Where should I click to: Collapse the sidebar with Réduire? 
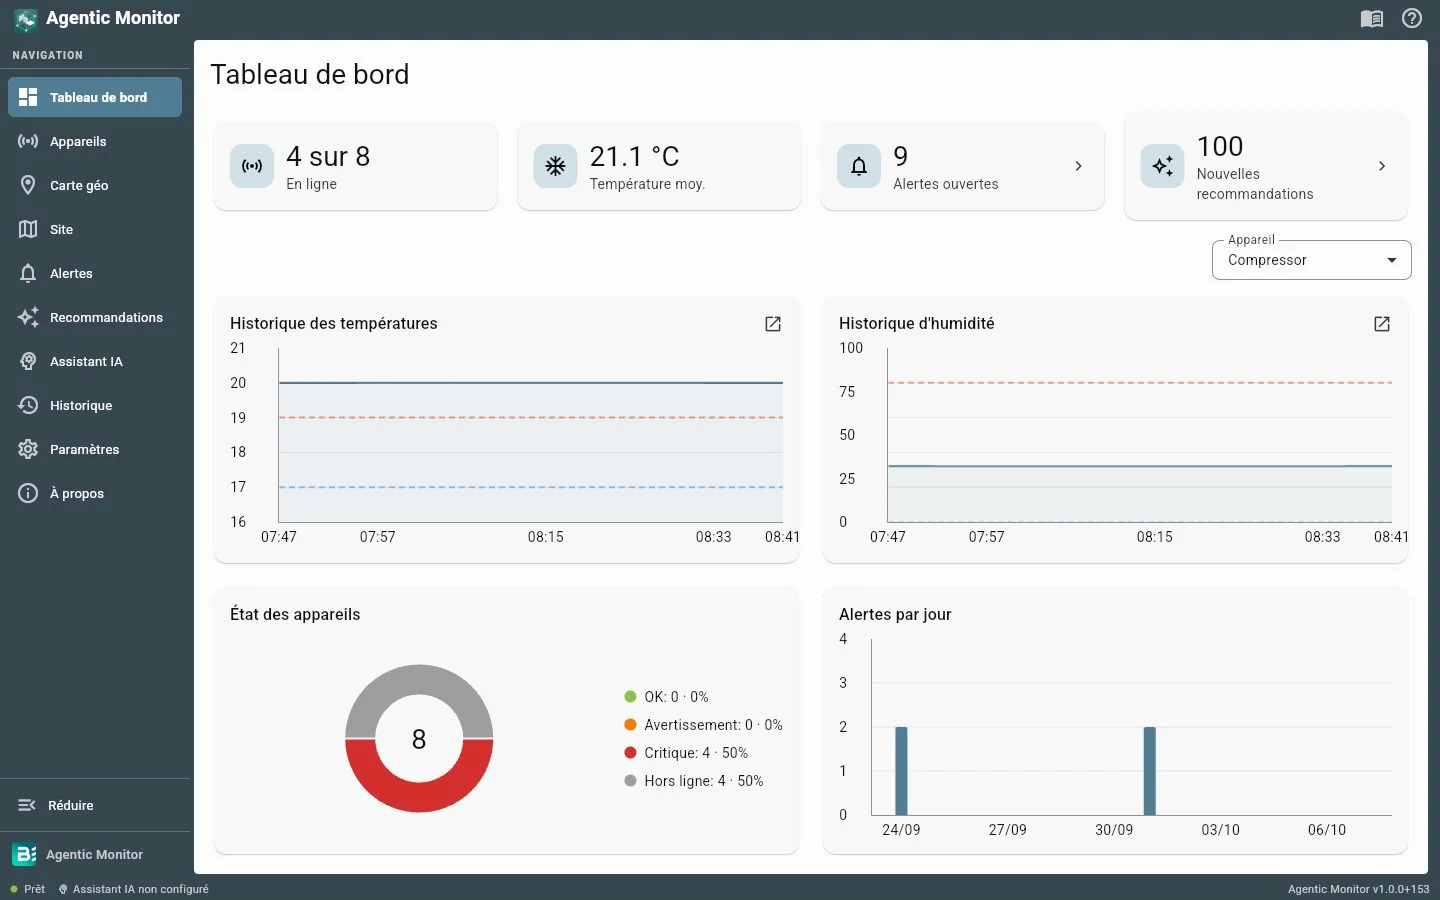95,805
